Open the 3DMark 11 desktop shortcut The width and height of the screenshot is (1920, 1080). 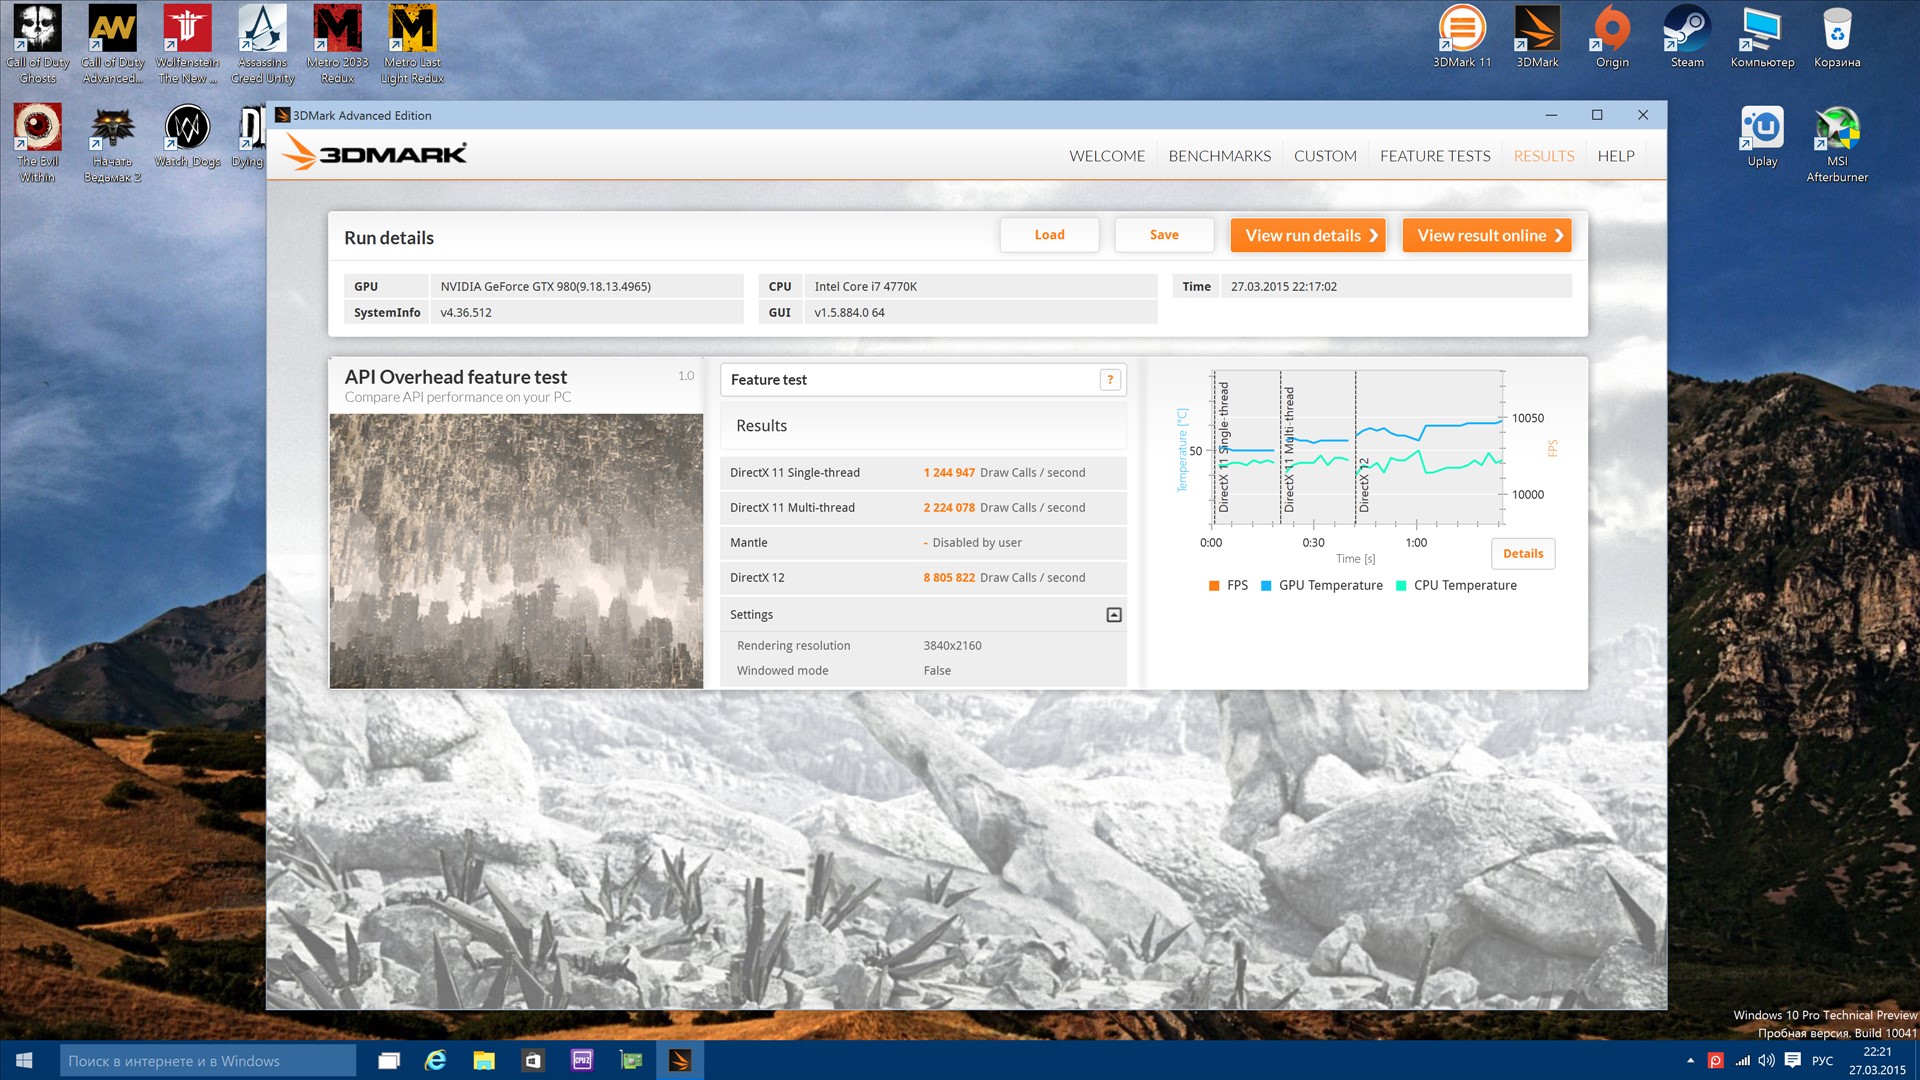coord(1462,30)
